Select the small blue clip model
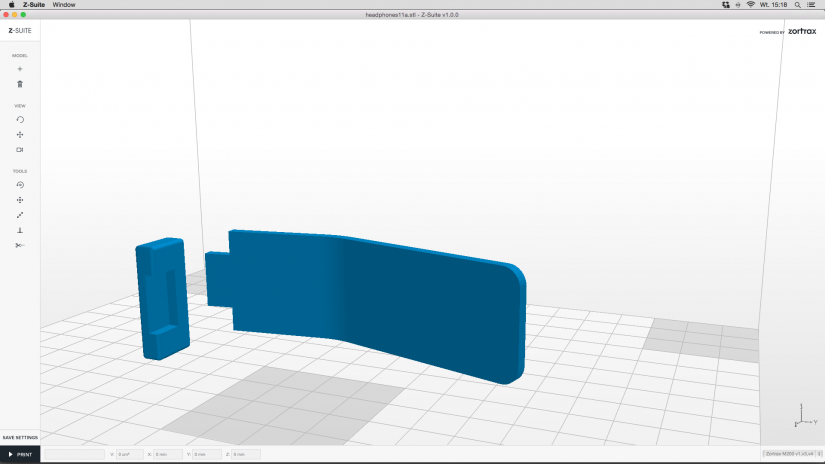This screenshot has width=825, height=464. 163,298
